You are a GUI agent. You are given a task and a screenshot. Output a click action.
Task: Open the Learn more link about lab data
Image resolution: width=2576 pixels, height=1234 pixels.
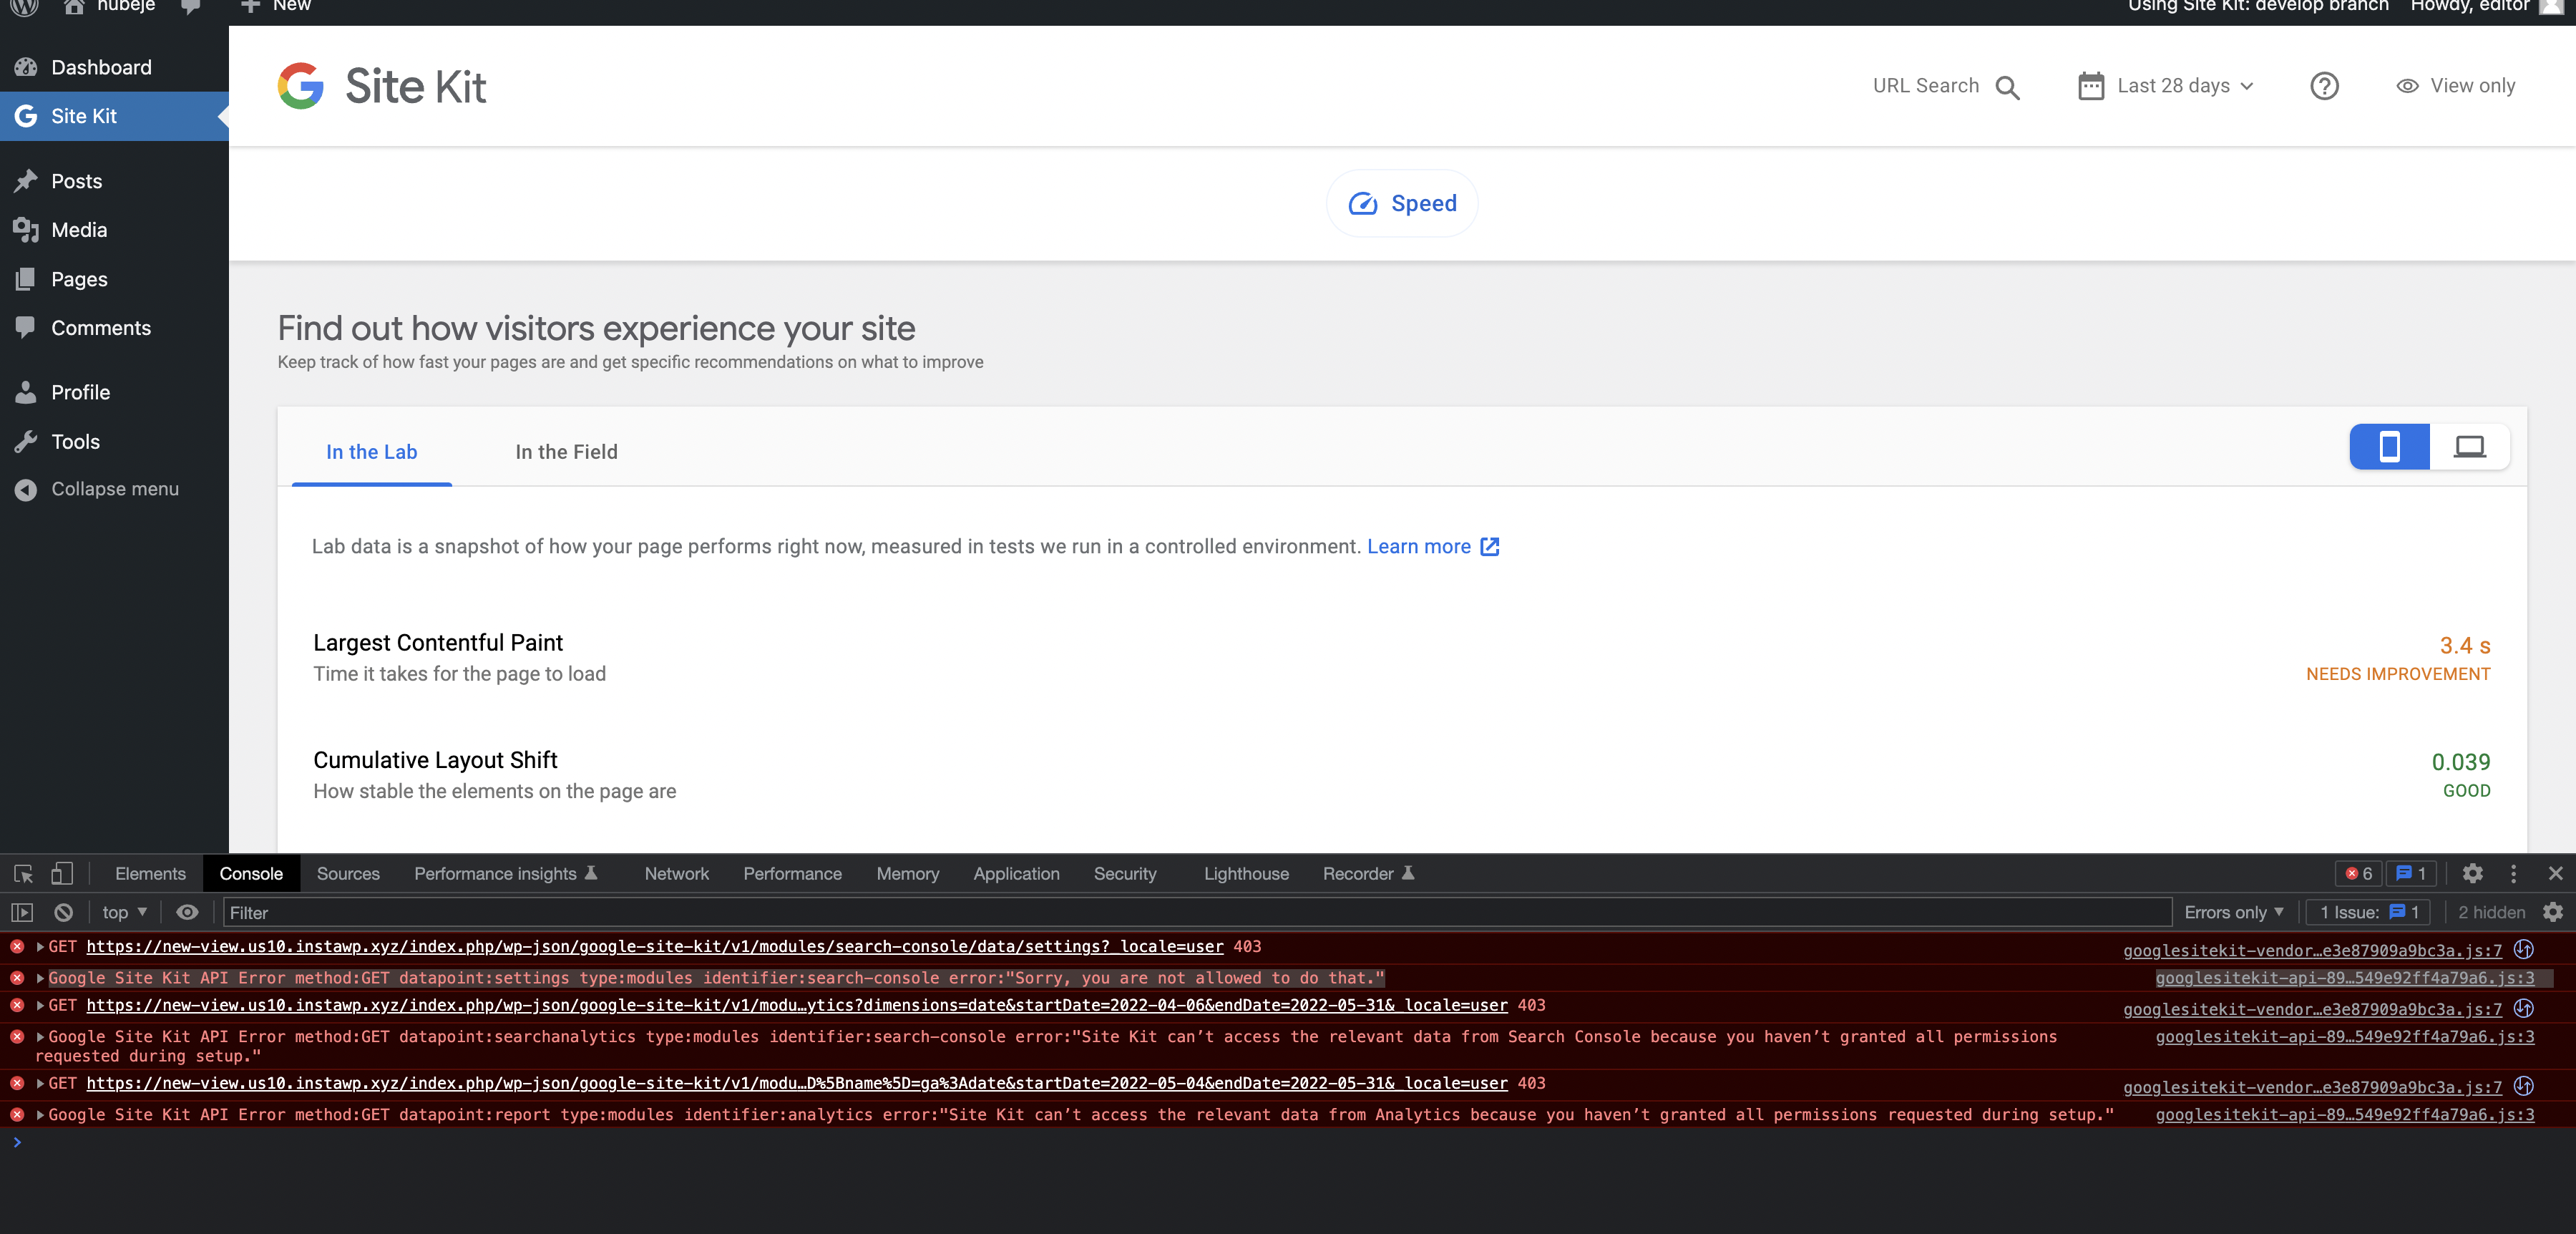click(x=1420, y=546)
